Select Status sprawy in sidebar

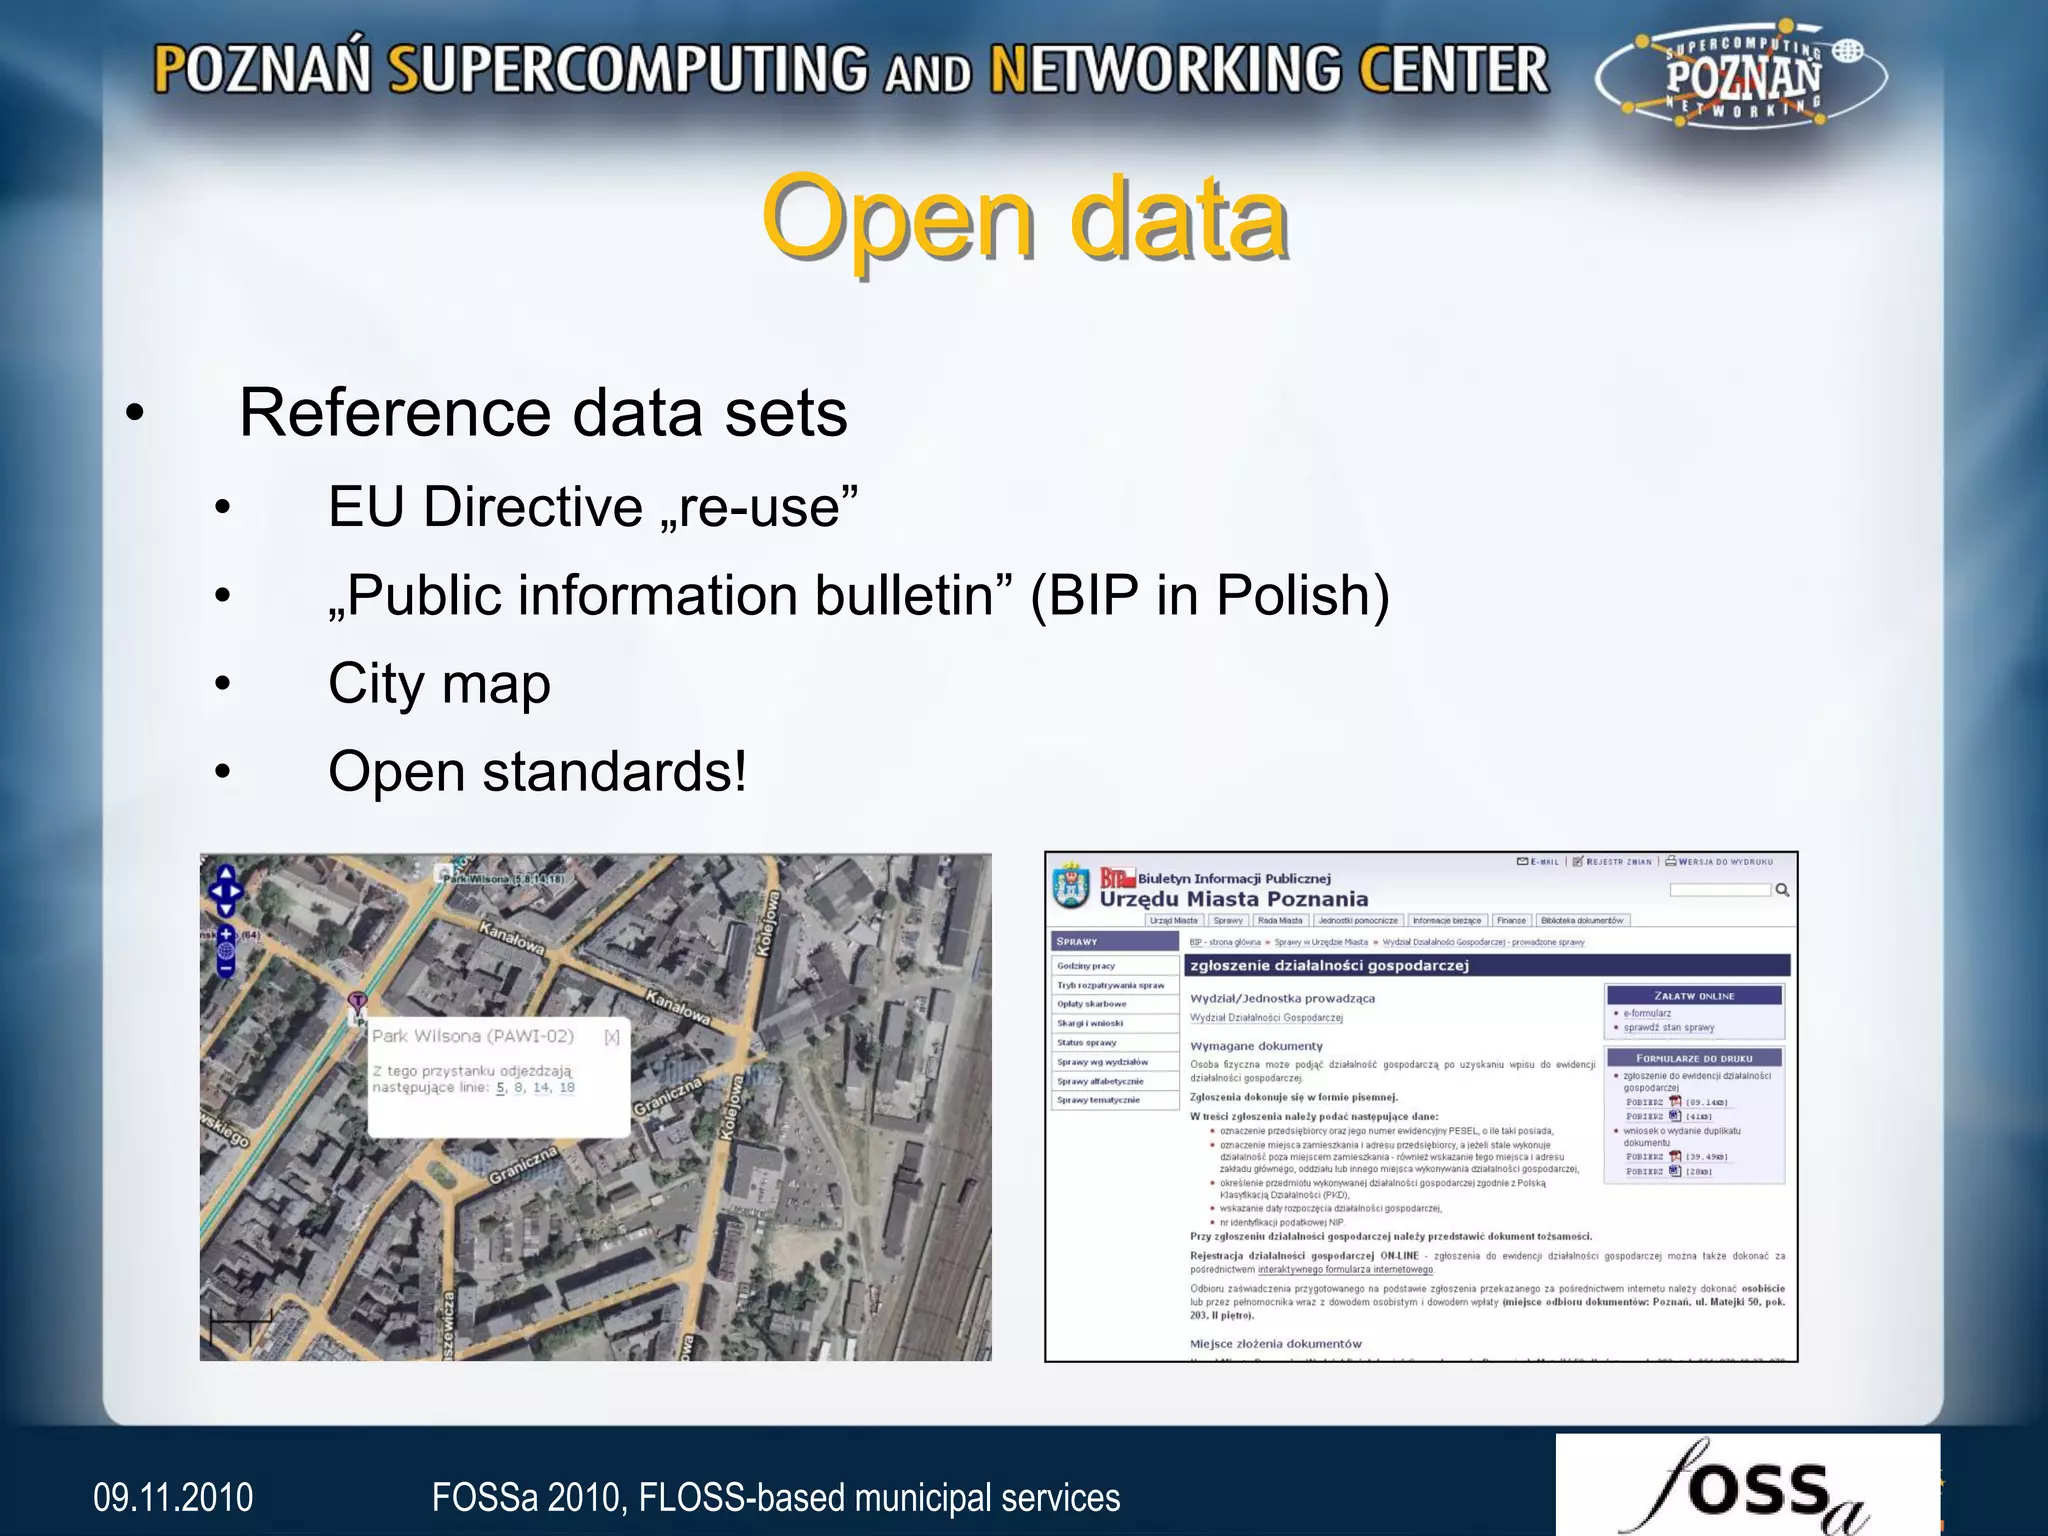point(1115,1042)
